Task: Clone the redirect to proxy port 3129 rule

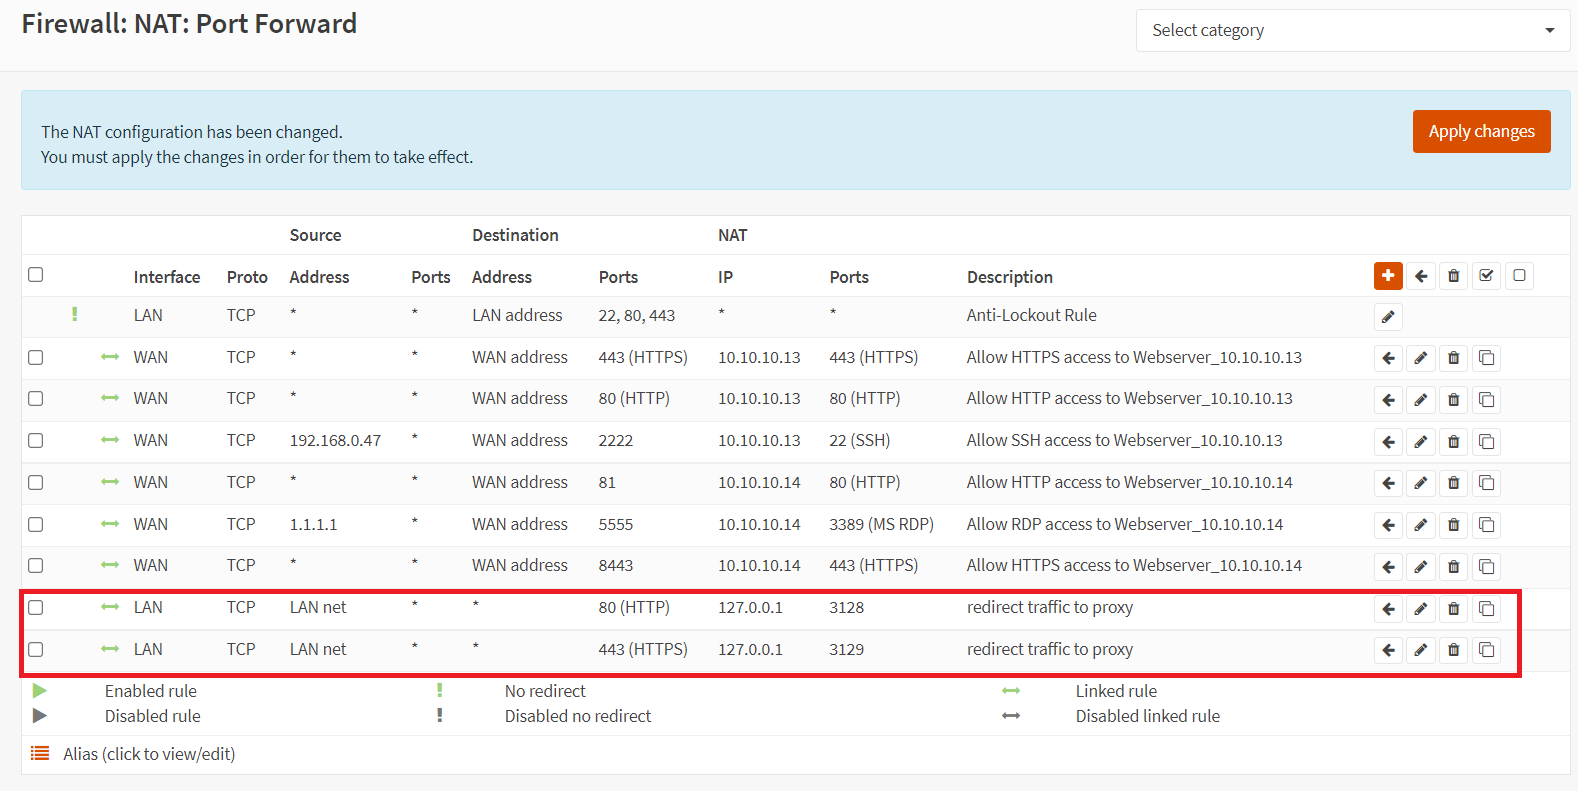Action: click(1487, 650)
